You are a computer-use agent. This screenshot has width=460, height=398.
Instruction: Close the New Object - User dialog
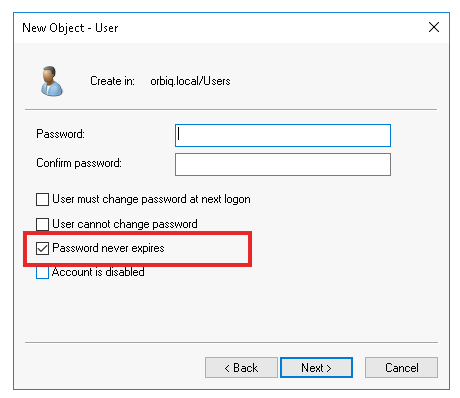(434, 27)
